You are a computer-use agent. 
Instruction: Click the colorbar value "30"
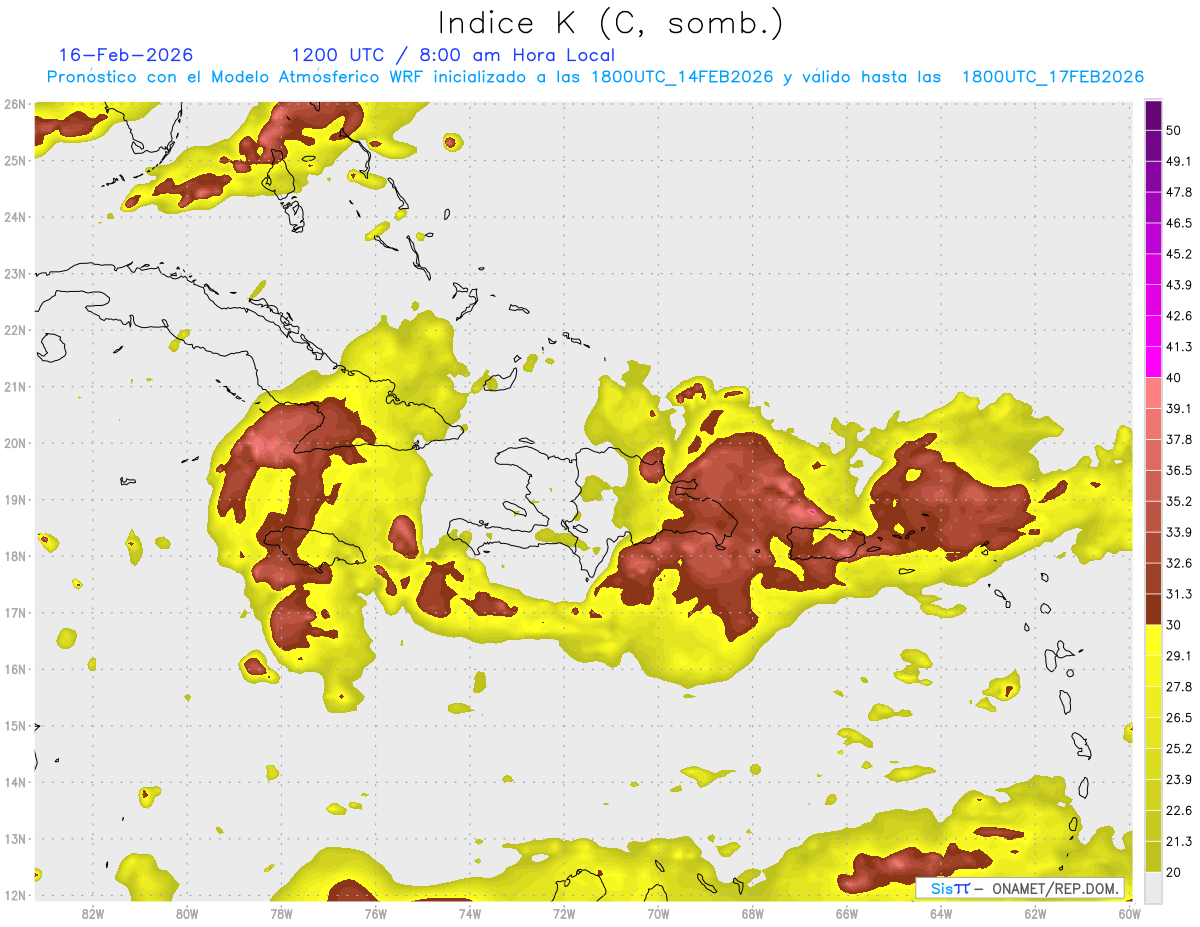[x=1174, y=625]
